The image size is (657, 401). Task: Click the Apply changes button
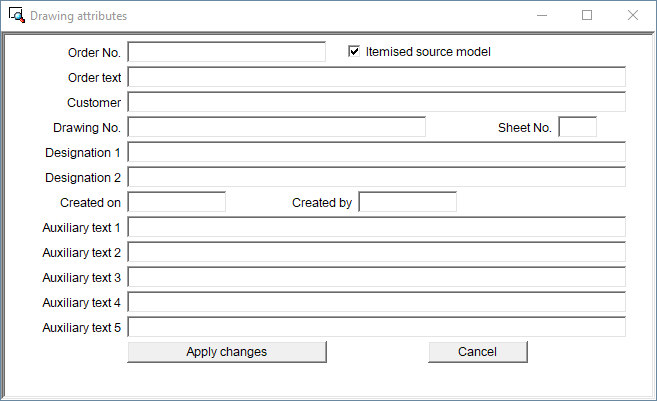227,352
